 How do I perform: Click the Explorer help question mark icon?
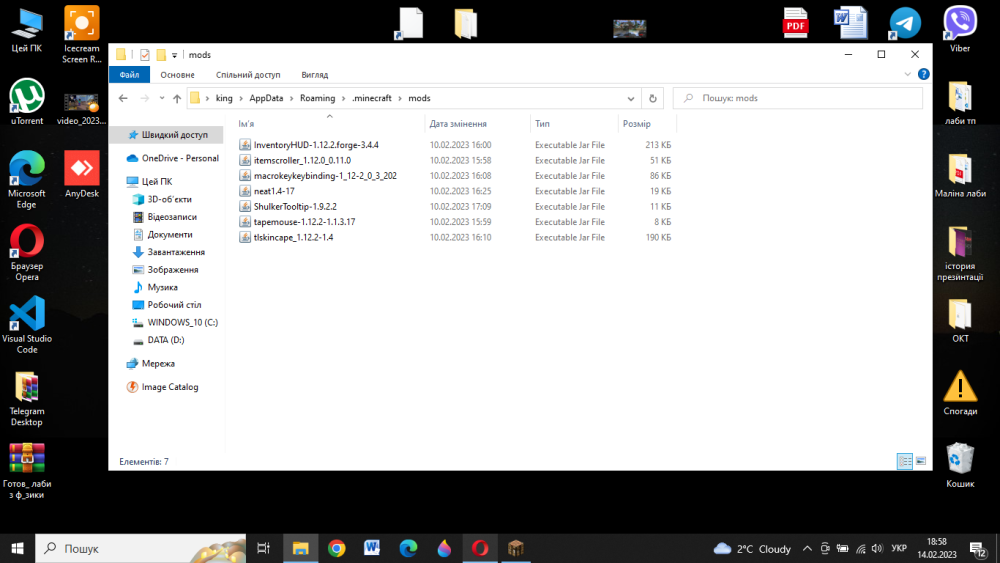click(x=923, y=75)
